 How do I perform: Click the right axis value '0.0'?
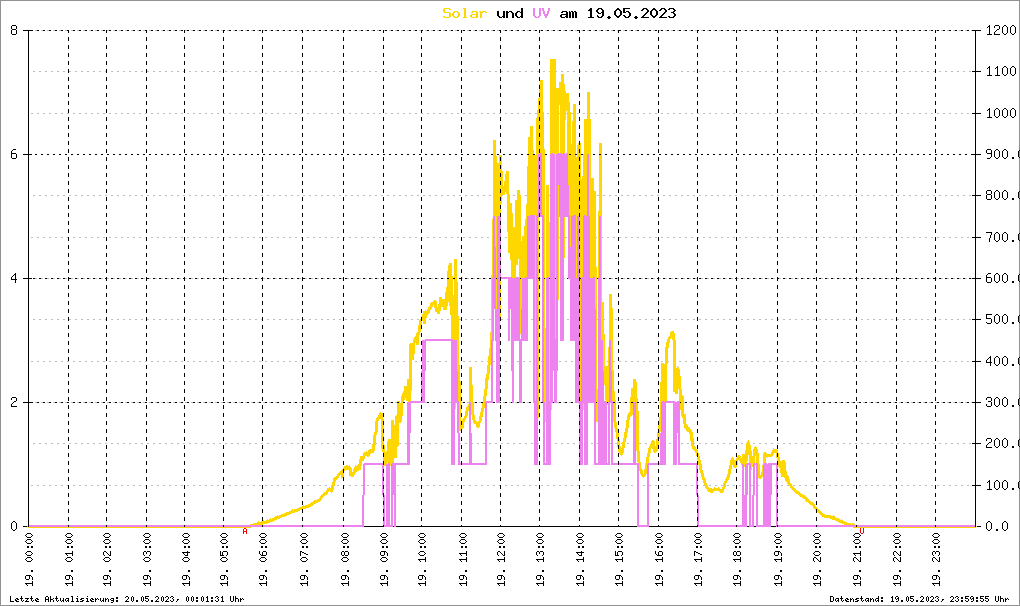[x=997, y=526]
